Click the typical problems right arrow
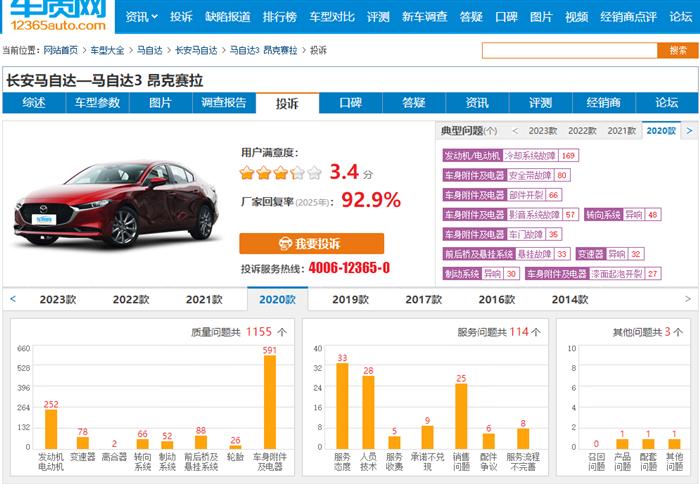Image resolution: width=700 pixels, height=484 pixels. (689, 131)
